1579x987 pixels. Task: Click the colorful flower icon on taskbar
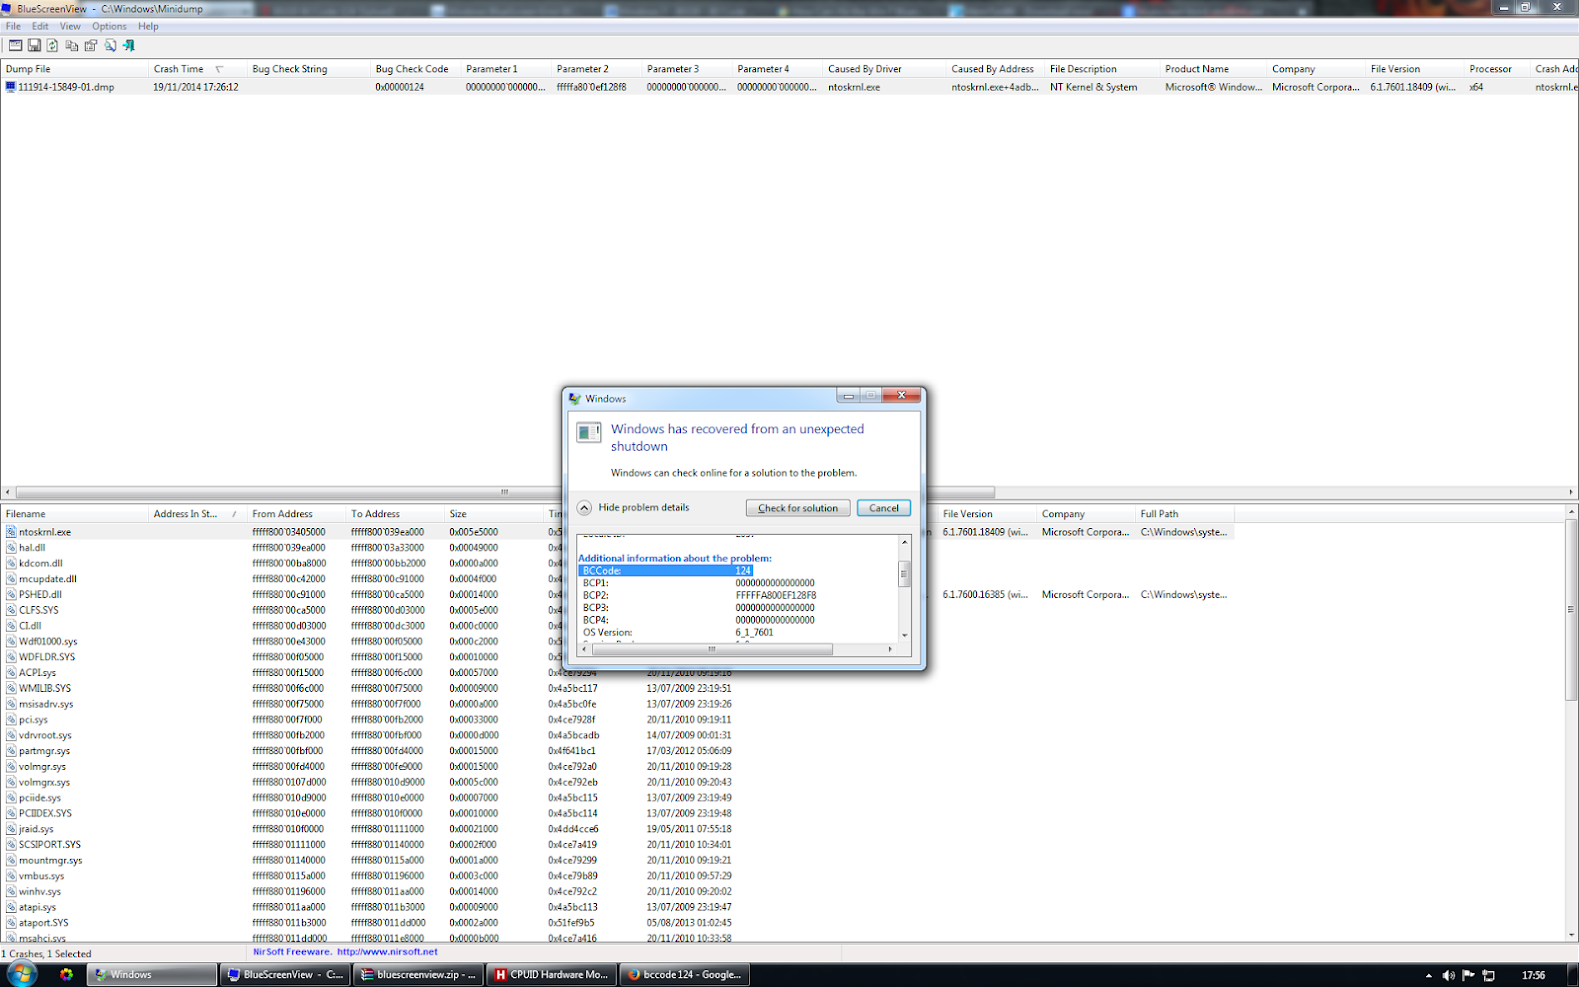(x=66, y=974)
